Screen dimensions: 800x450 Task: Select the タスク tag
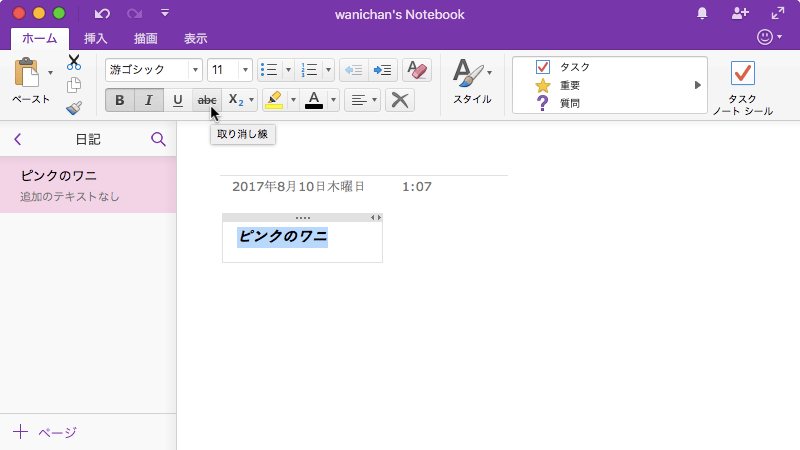click(x=563, y=67)
